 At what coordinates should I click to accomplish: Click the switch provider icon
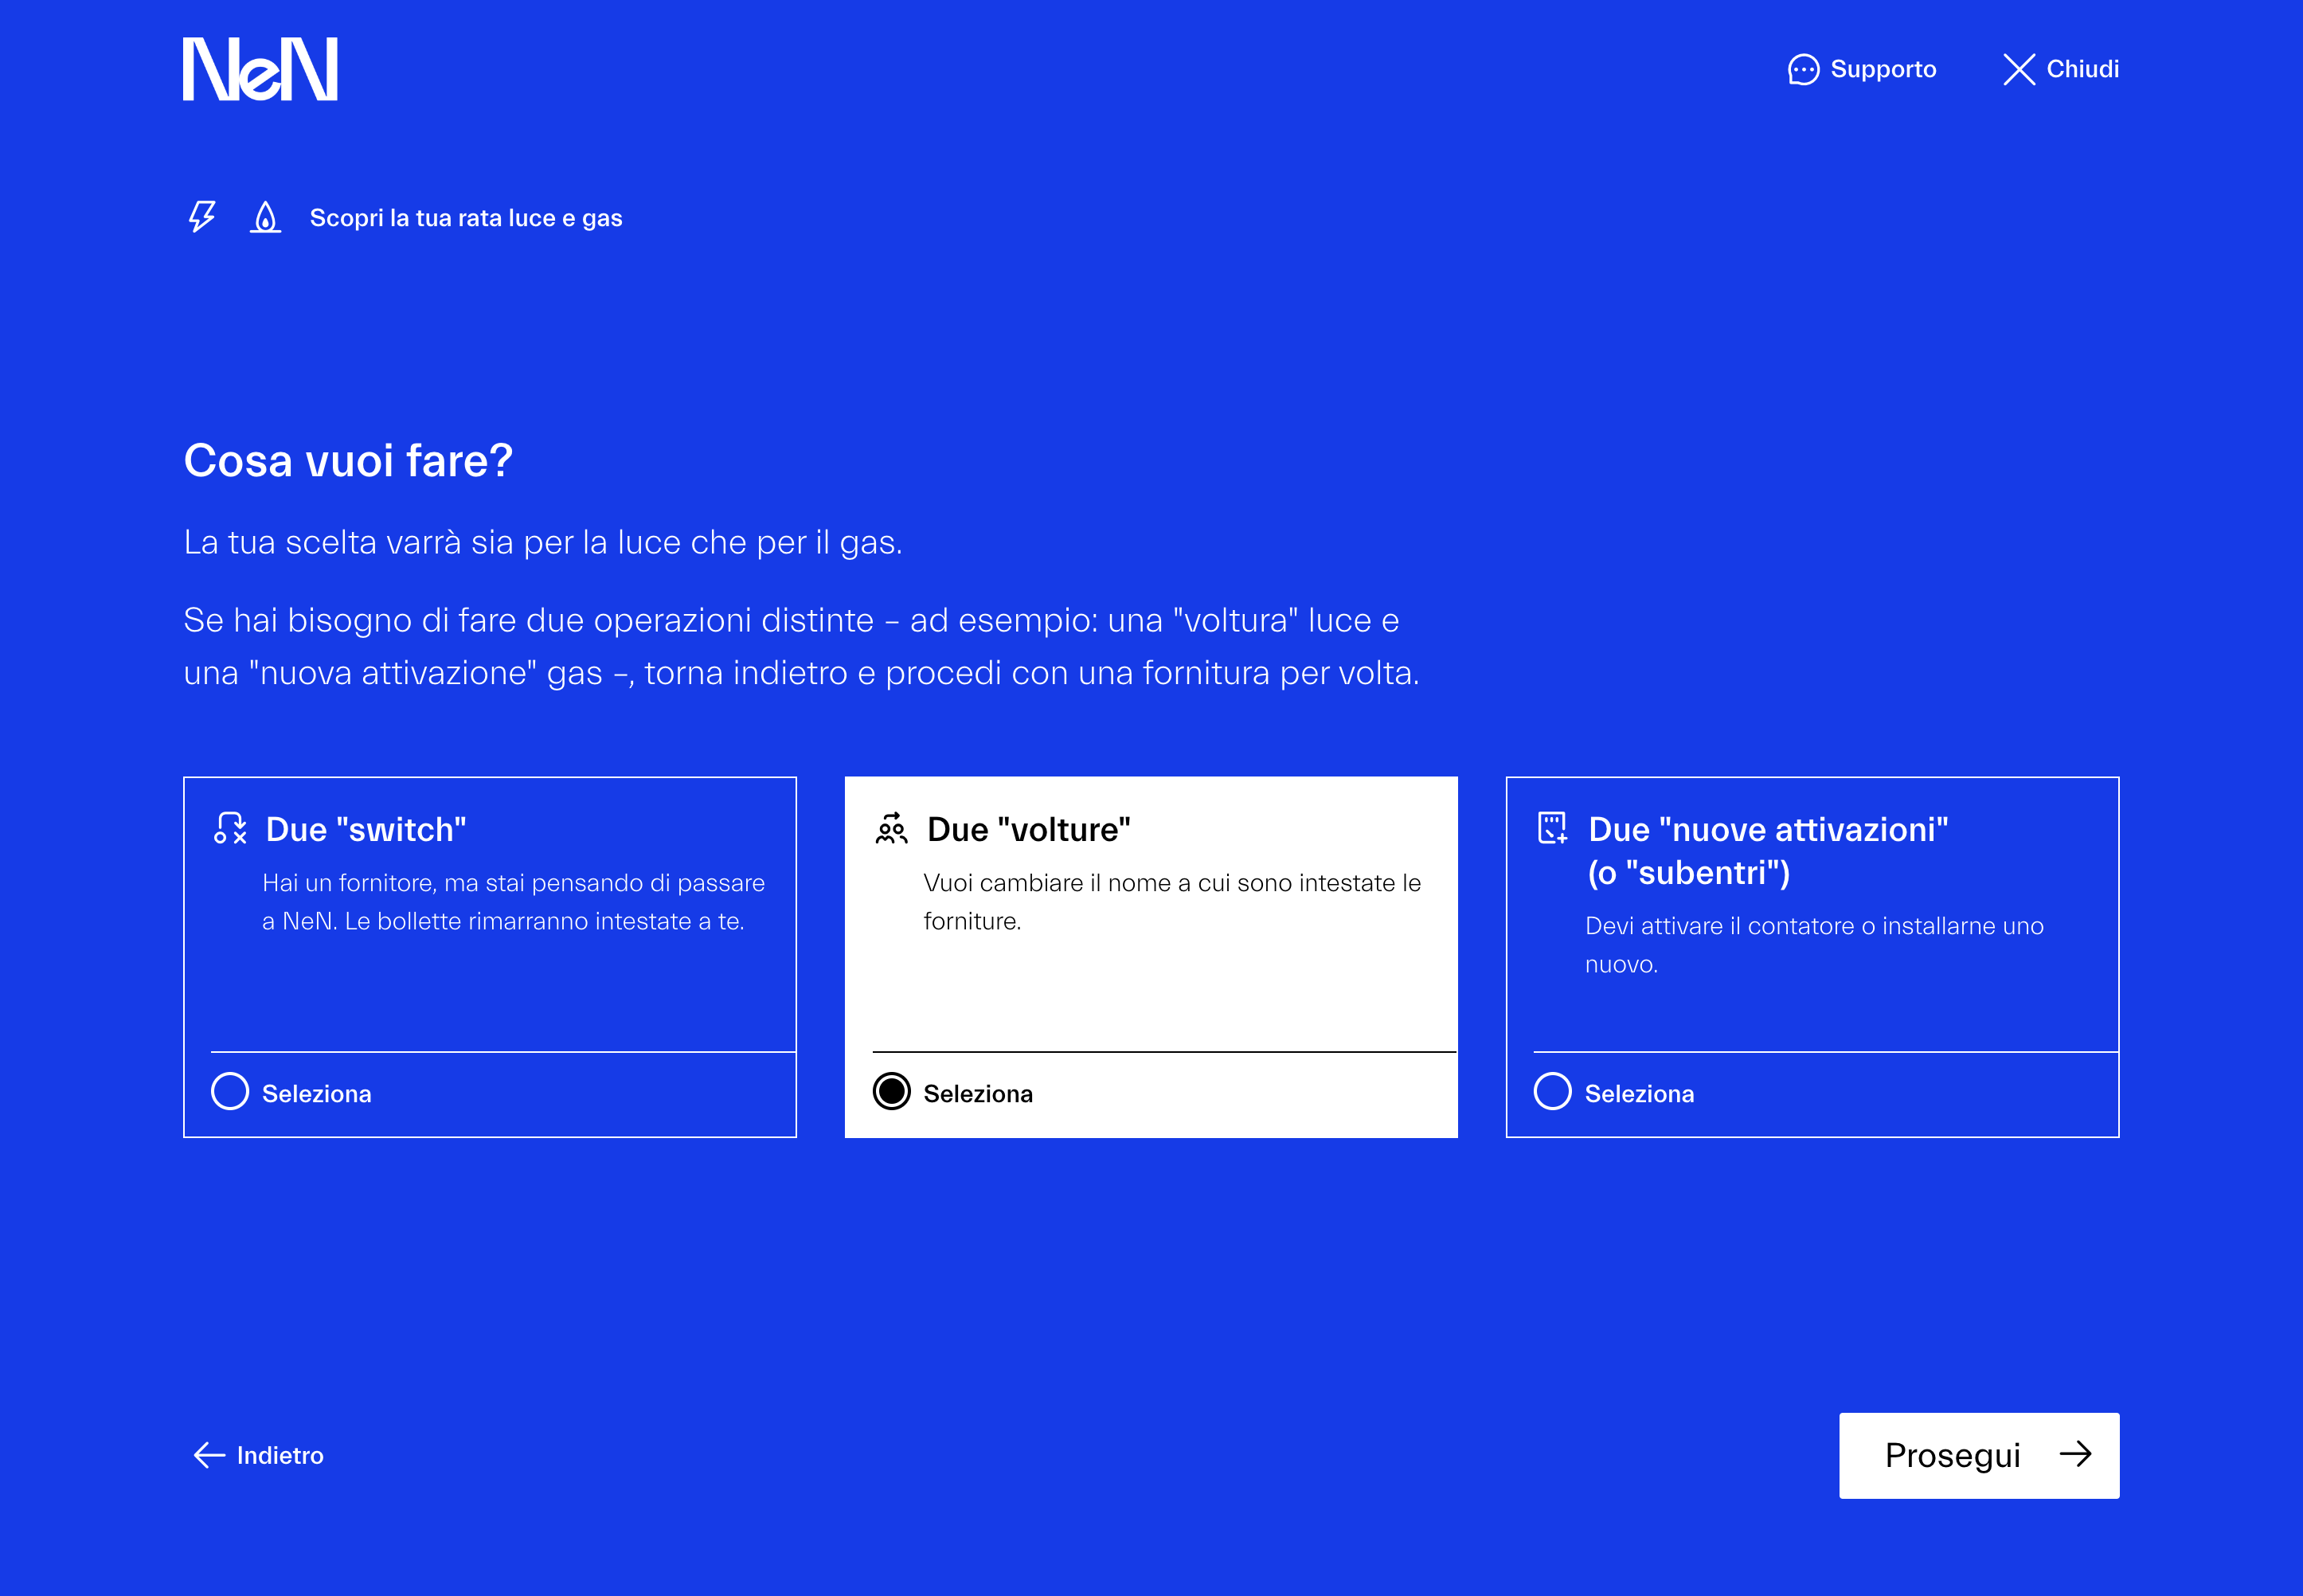point(230,828)
